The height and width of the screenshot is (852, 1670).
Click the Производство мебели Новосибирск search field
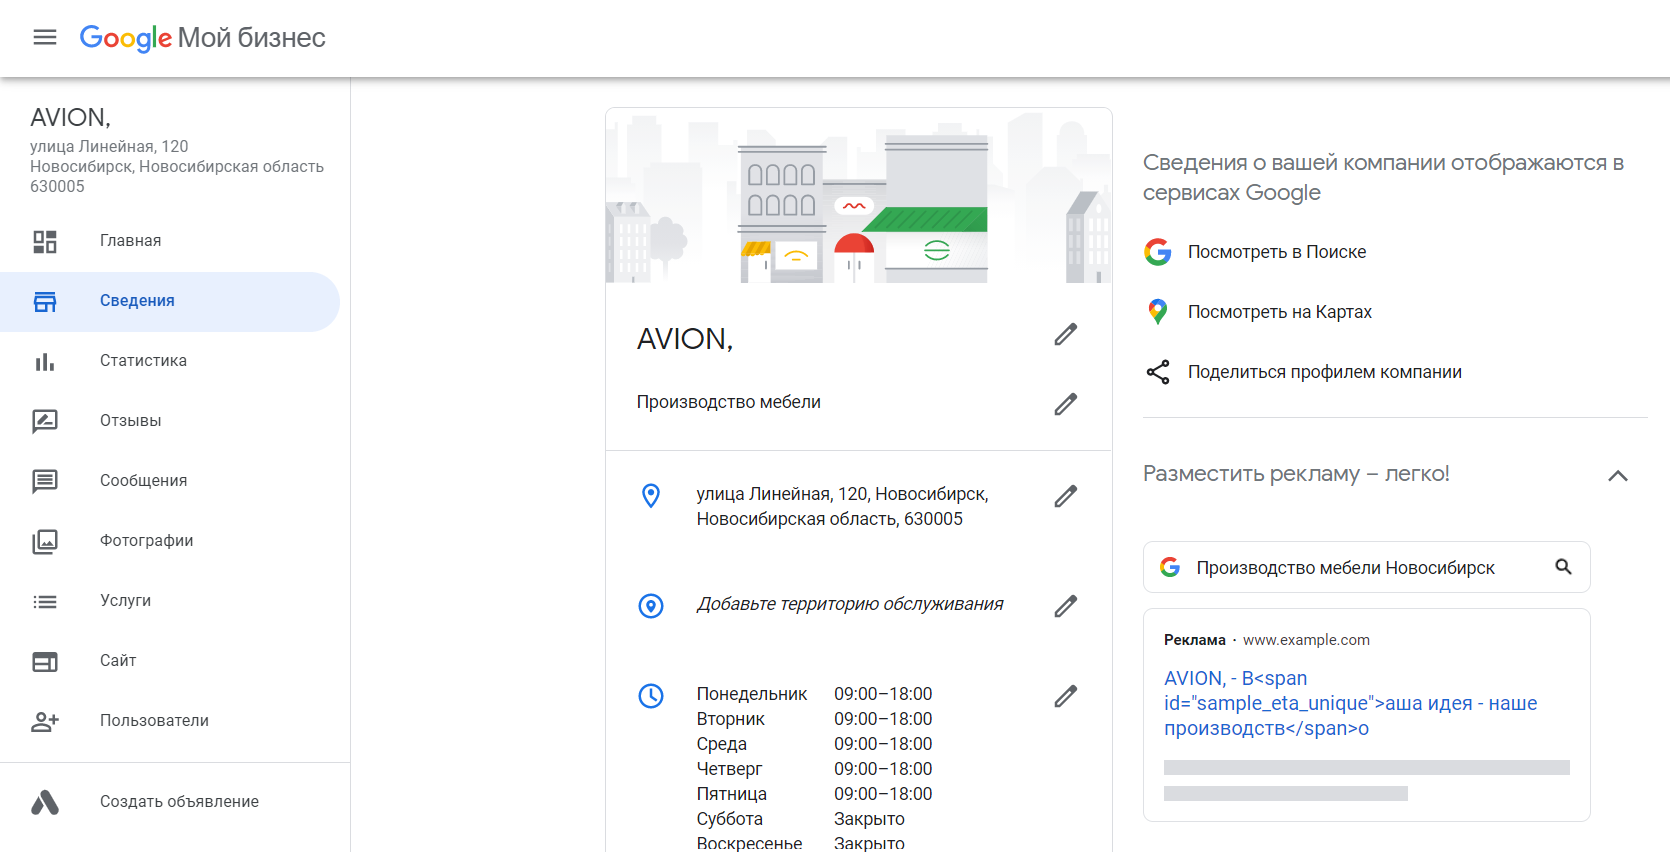(x=1366, y=567)
